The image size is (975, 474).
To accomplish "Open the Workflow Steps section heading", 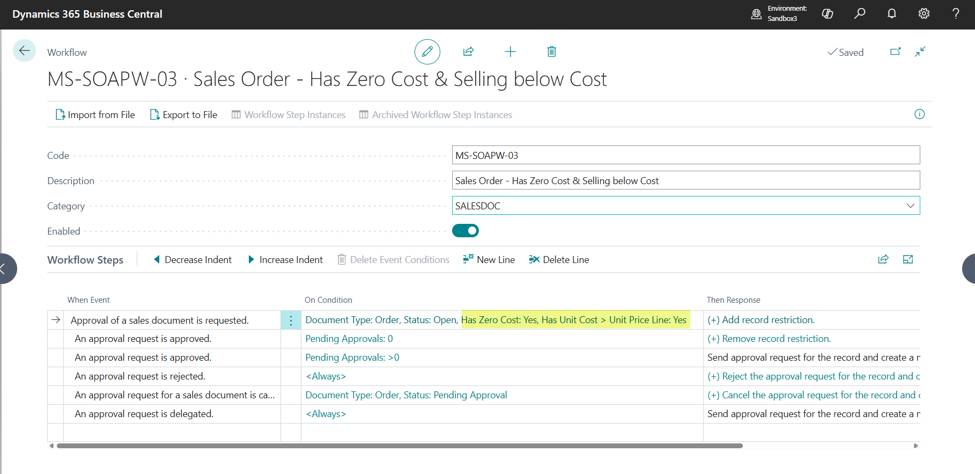I will coord(85,259).
